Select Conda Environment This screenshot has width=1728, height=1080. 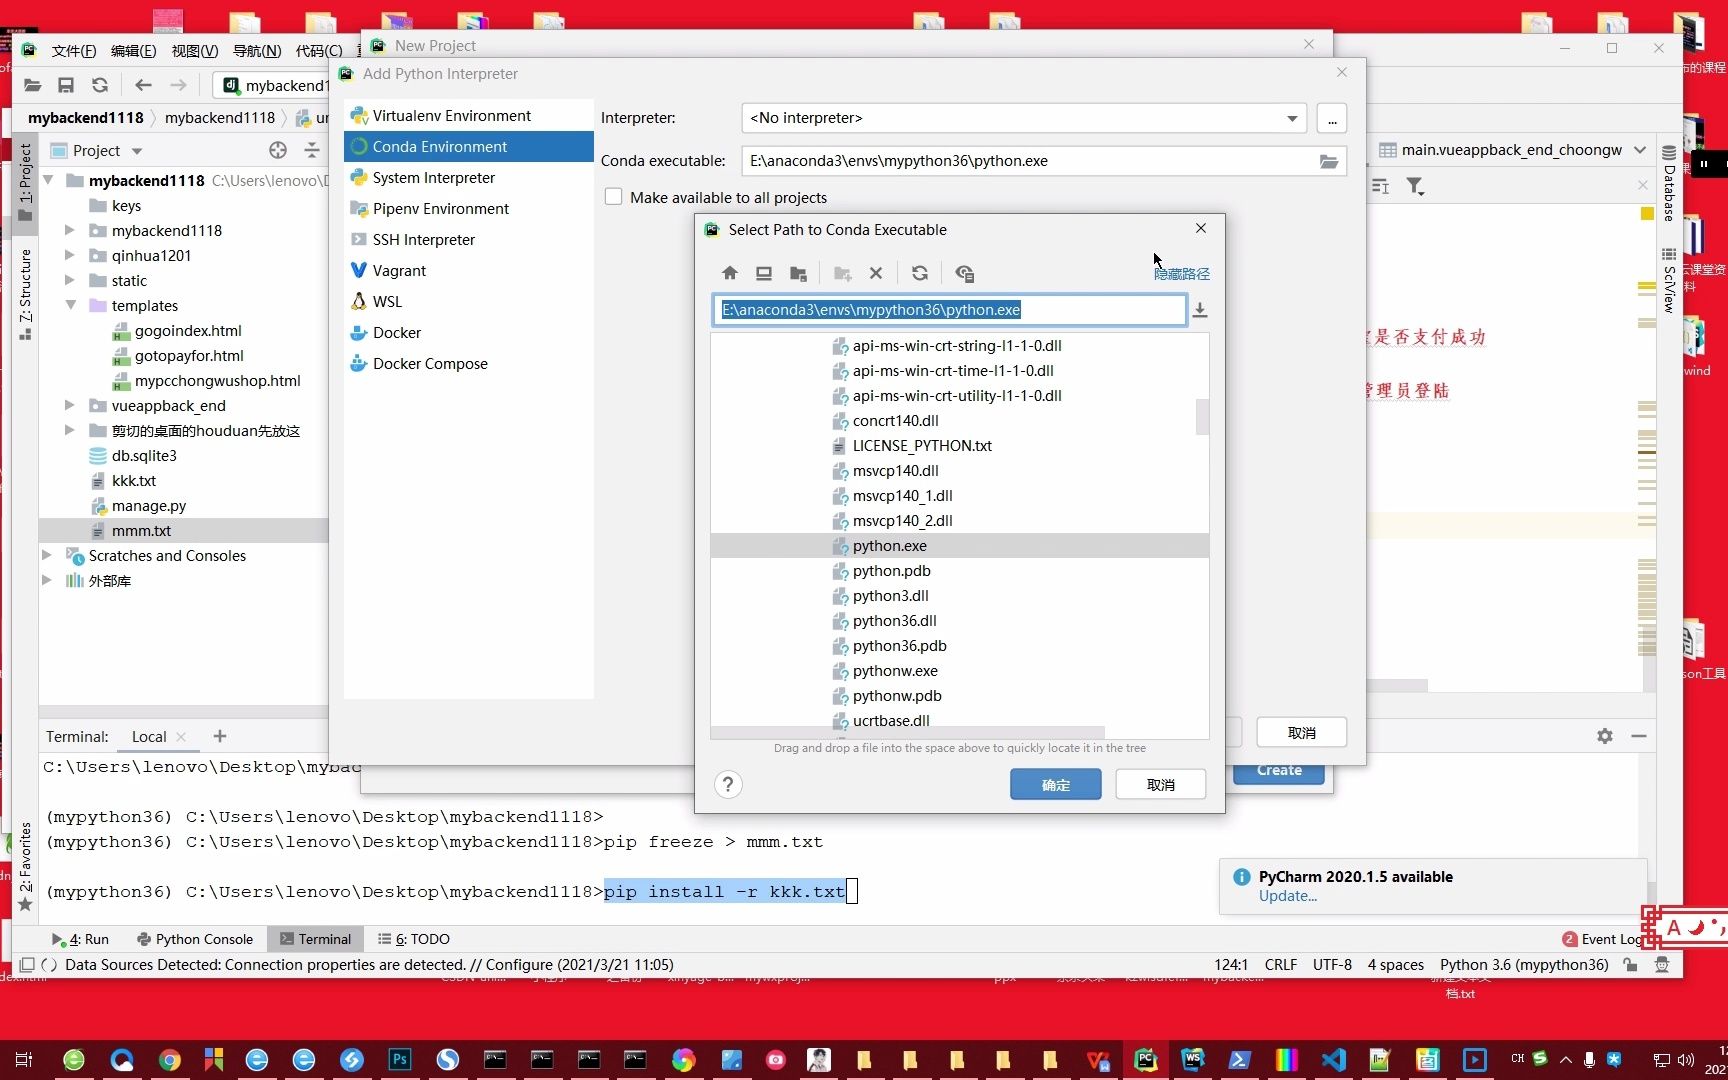pos(468,146)
